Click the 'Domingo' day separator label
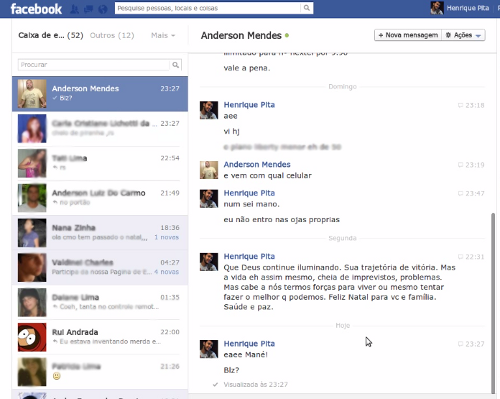 click(342, 87)
